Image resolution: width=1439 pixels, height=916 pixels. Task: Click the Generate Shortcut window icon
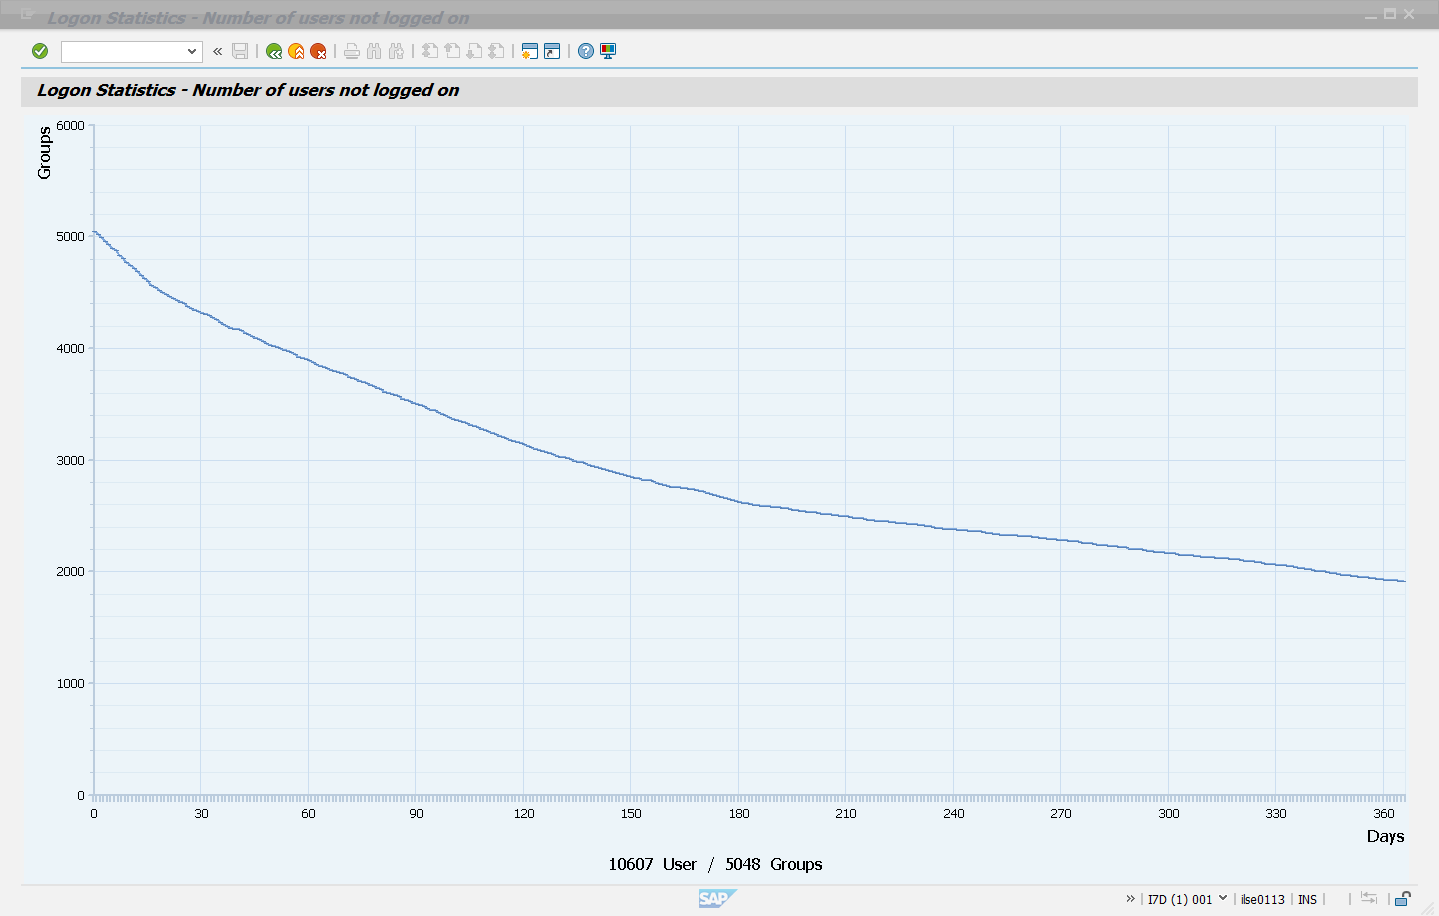[x=552, y=51]
